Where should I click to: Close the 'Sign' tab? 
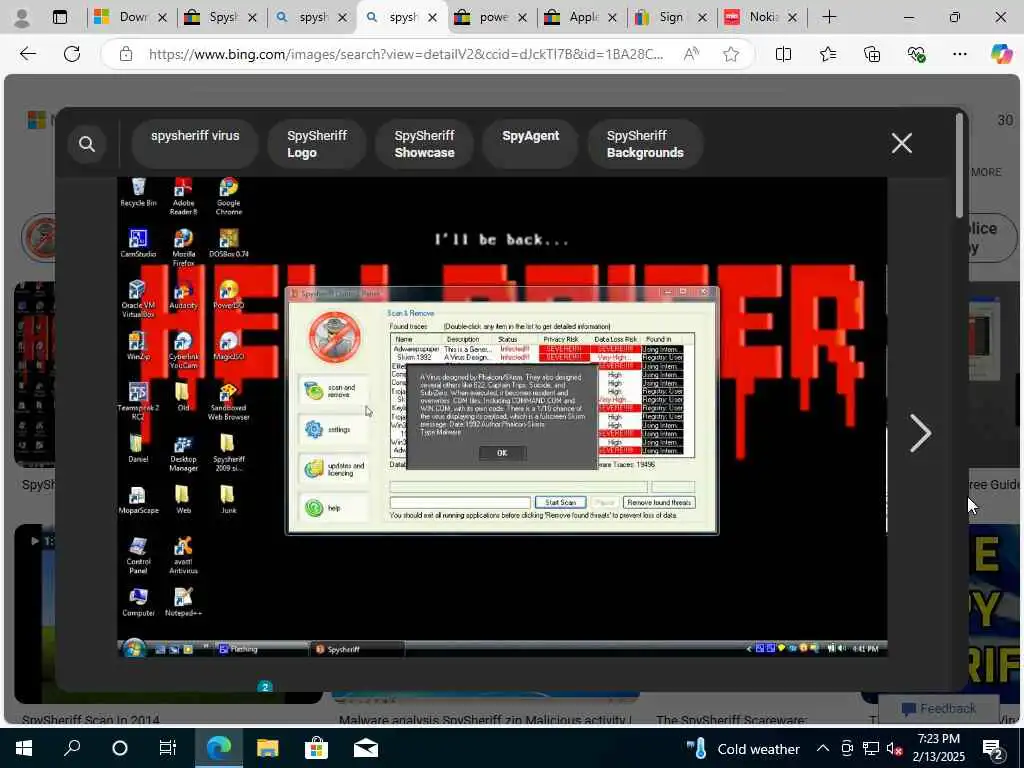pyautogui.click(x=702, y=18)
